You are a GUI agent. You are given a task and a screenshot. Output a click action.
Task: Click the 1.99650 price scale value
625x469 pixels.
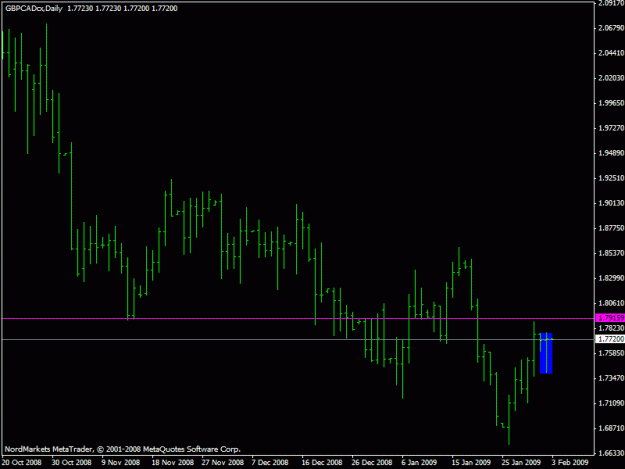(x=611, y=103)
